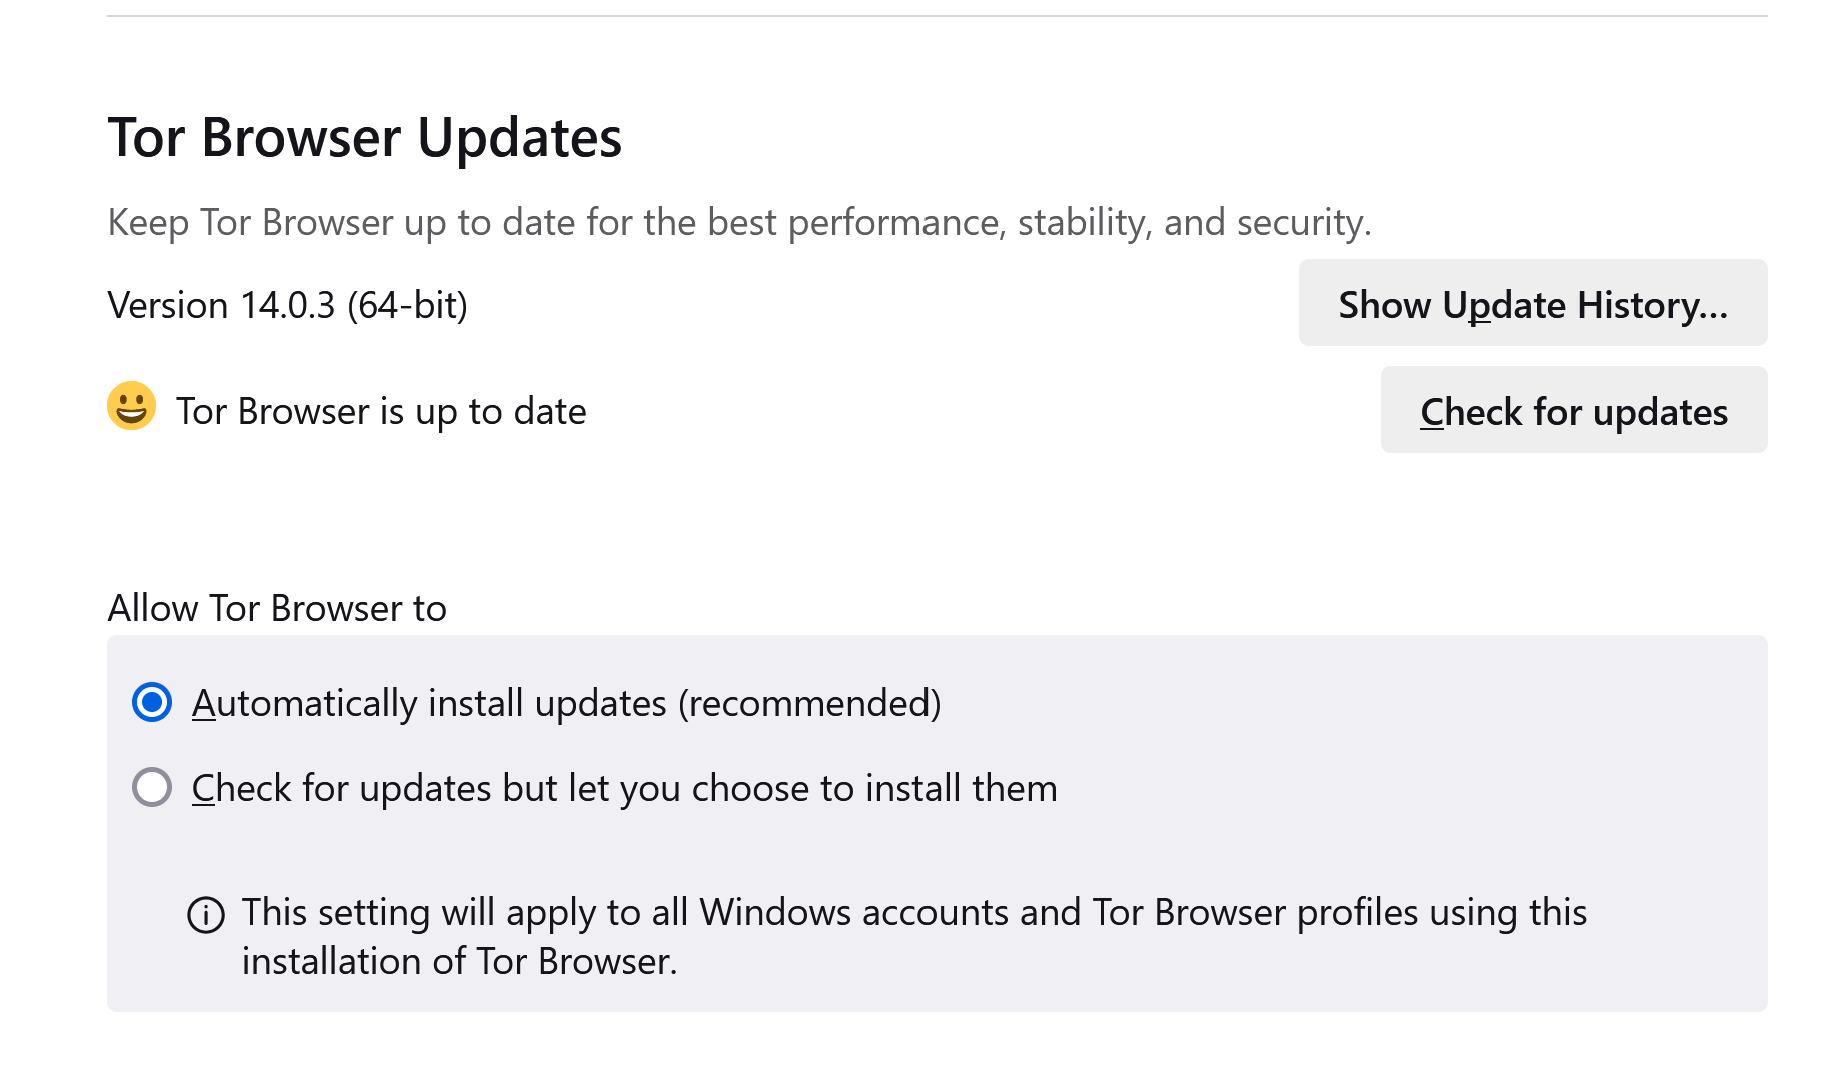Viewport: 1845px width, 1065px height.
Task: Click the horizontal divider line above the heading
Action: pyautogui.click(x=937, y=16)
